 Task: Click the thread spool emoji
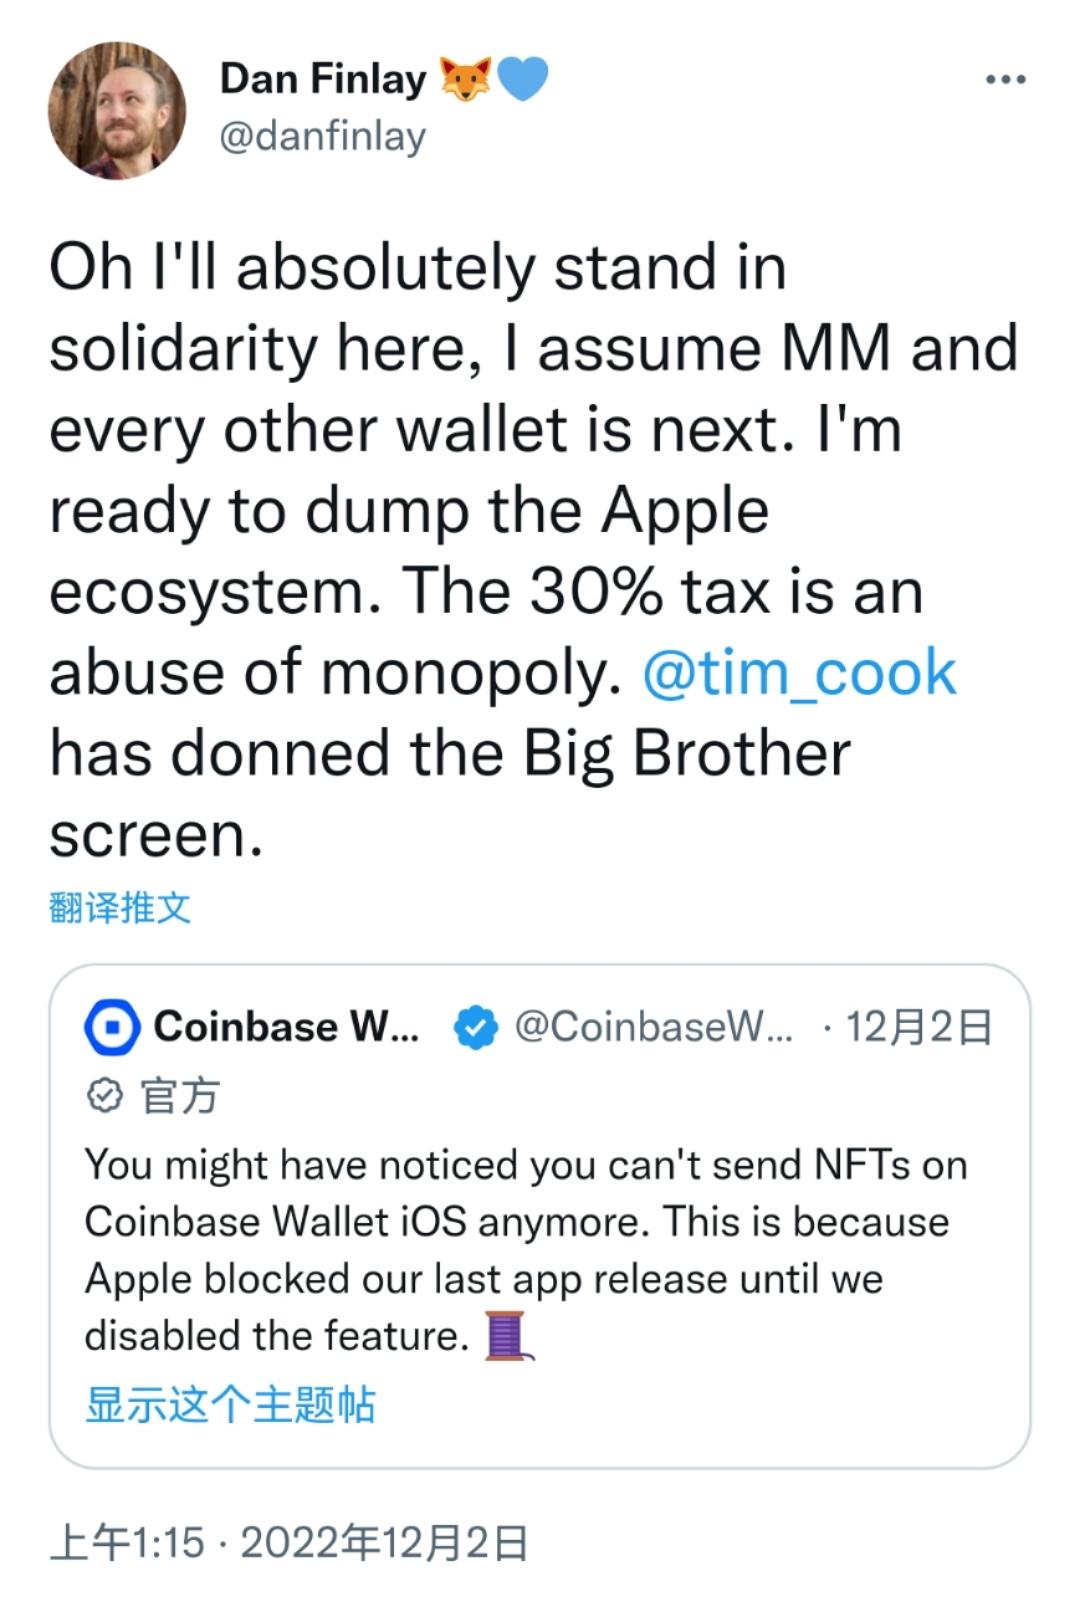(x=507, y=1336)
